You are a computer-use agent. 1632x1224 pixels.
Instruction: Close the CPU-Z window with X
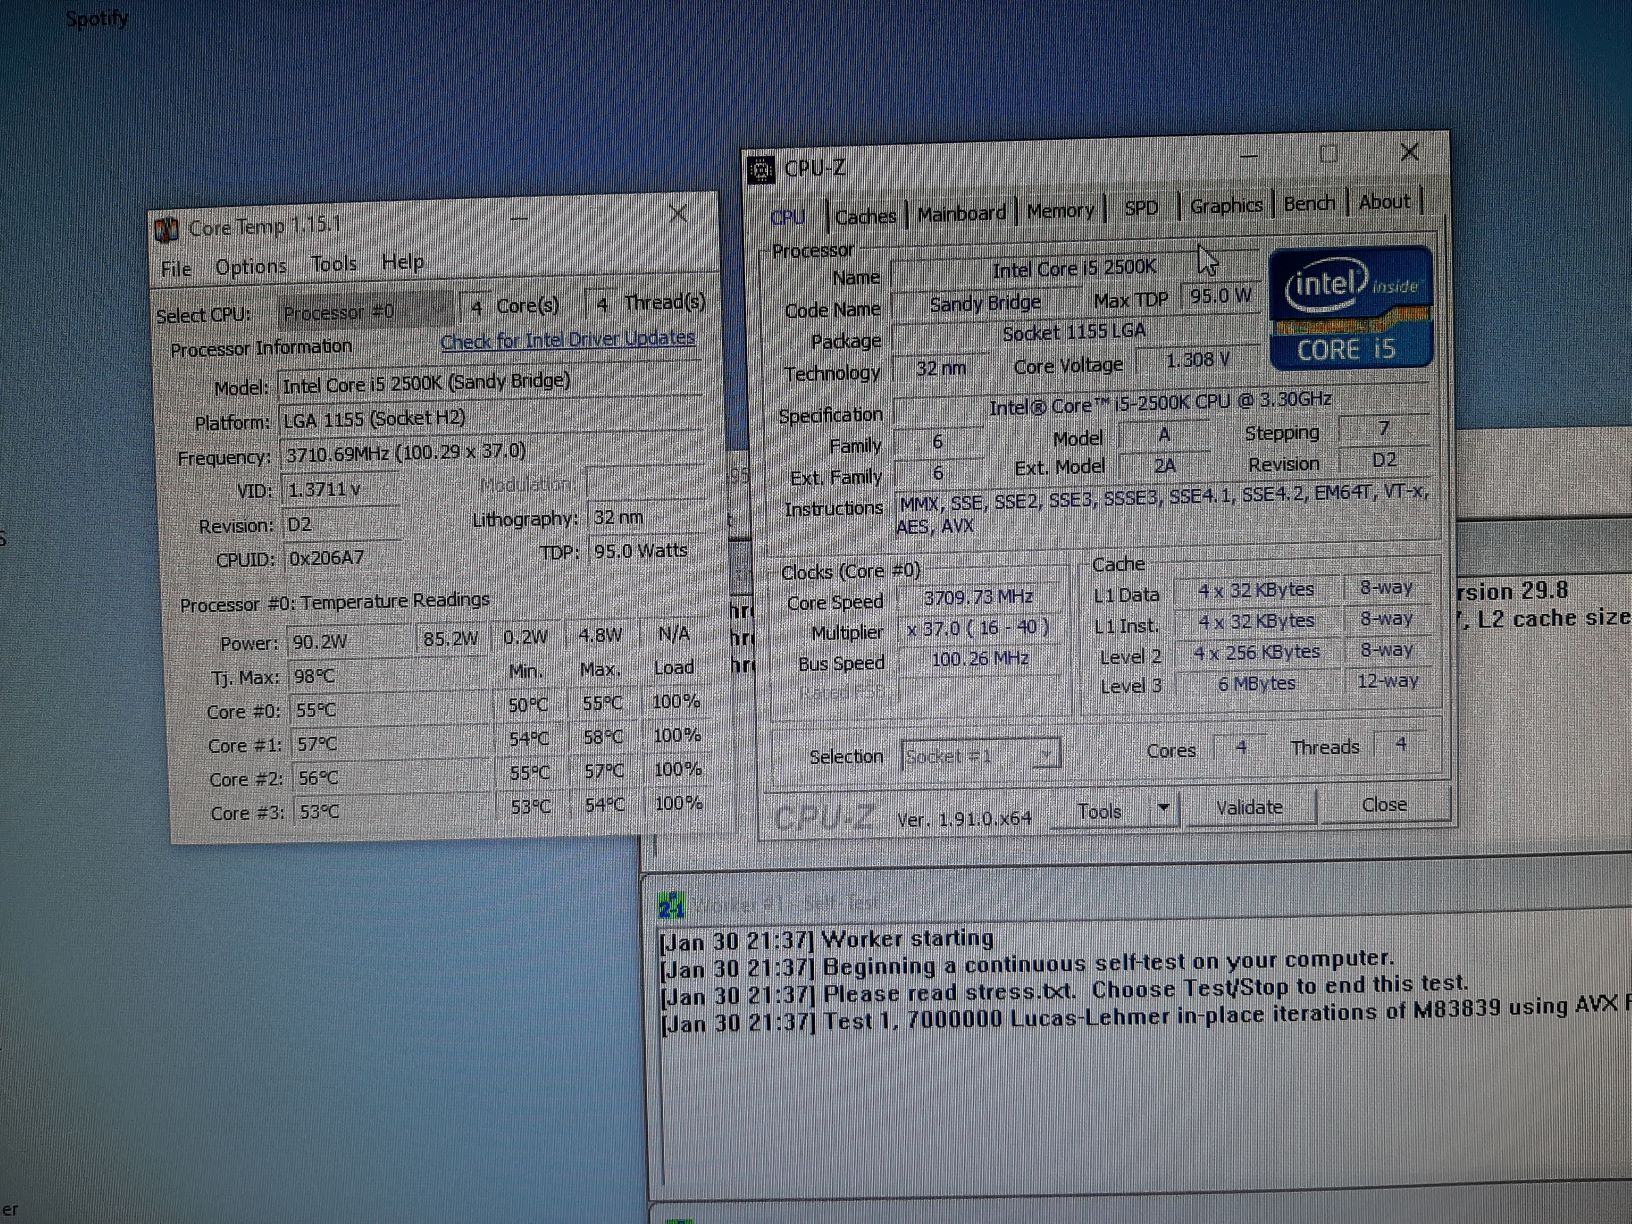1409,152
